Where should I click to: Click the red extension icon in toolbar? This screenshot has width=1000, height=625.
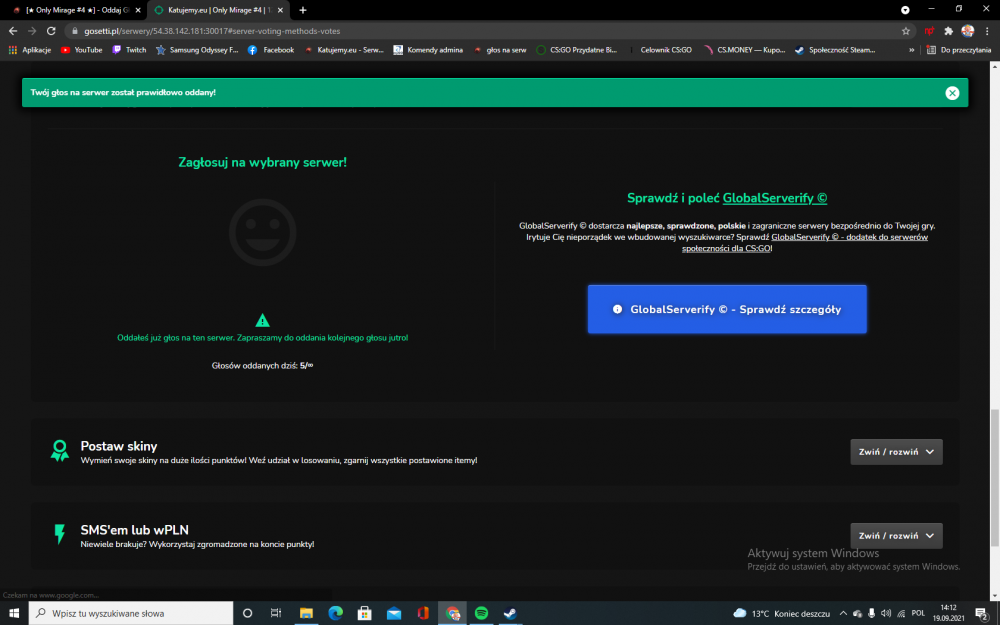[x=929, y=31]
